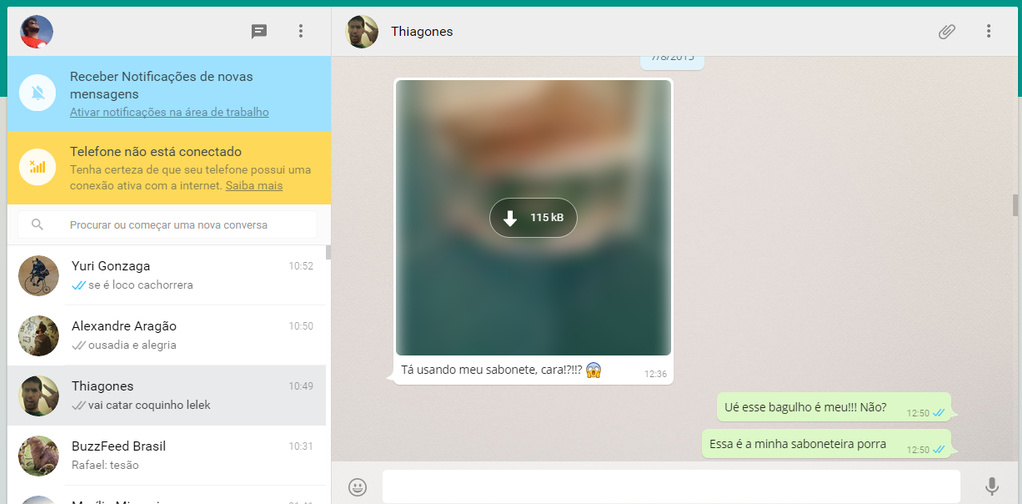1022x504 pixels.
Task: Click the preview "se é loco cachorrera"
Action: coord(141,285)
